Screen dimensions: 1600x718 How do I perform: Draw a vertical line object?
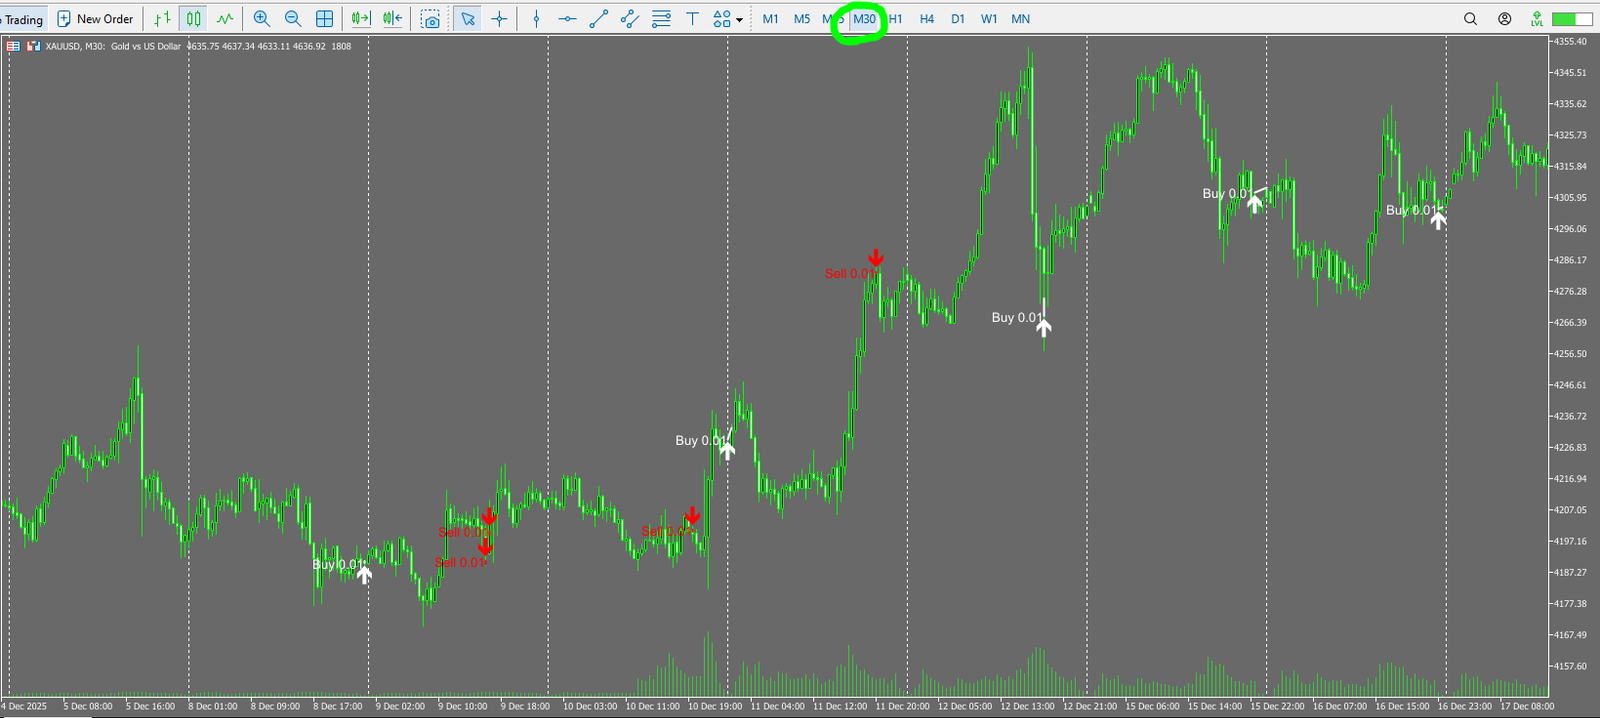click(x=536, y=19)
